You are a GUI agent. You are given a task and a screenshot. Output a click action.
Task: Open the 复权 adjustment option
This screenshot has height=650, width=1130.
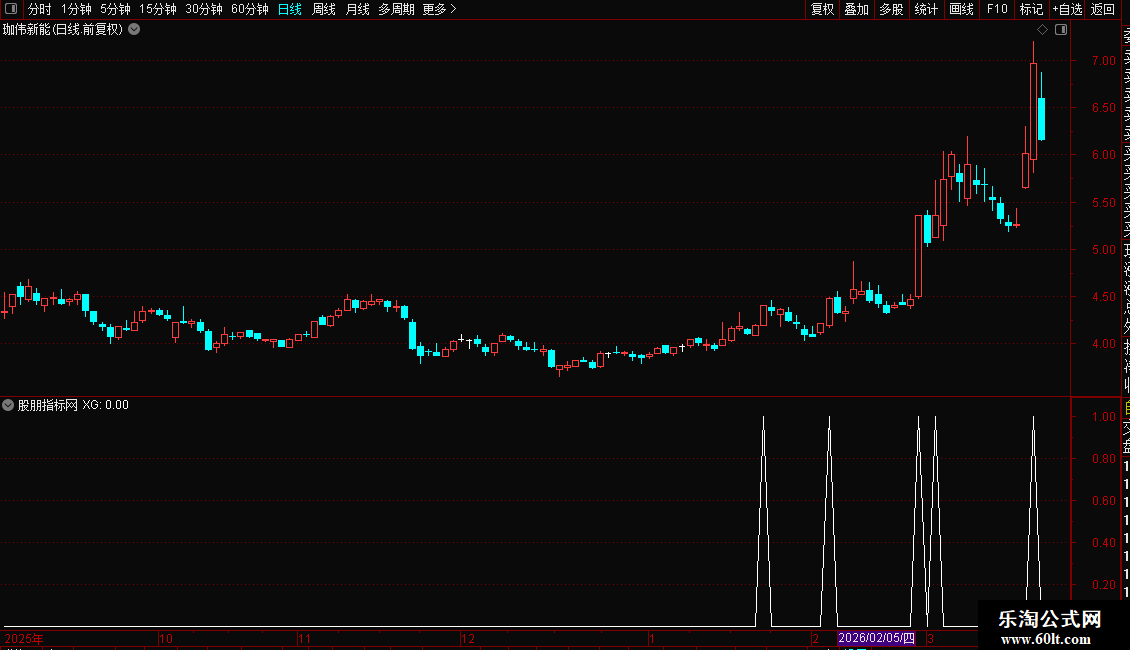[x=822, y=9]
